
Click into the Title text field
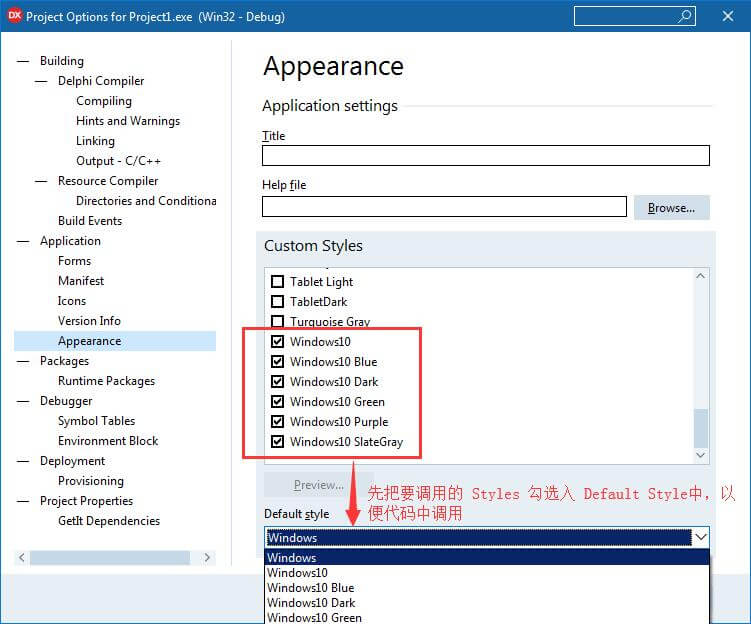click(485, 156)
